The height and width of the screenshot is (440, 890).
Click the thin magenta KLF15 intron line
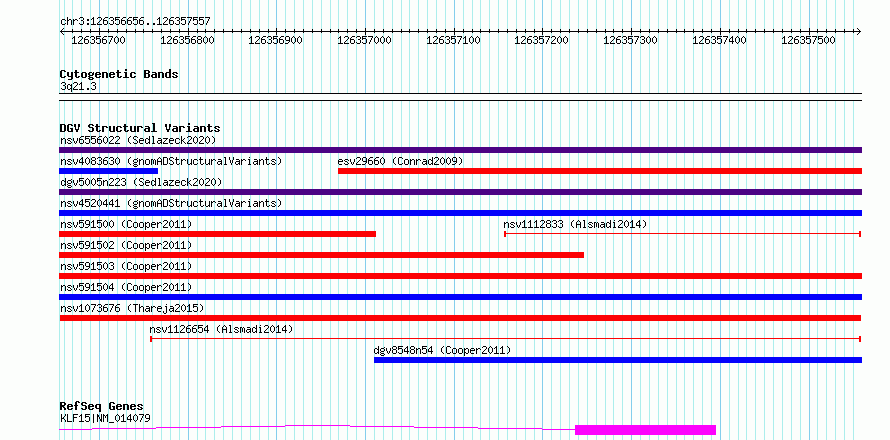[317, 427]
